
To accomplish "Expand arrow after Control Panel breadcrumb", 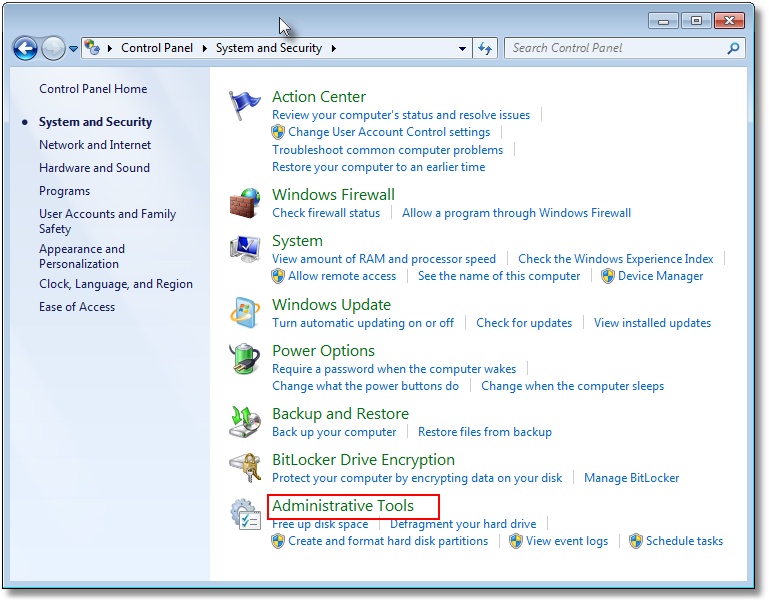I will [x=205, y=48].
